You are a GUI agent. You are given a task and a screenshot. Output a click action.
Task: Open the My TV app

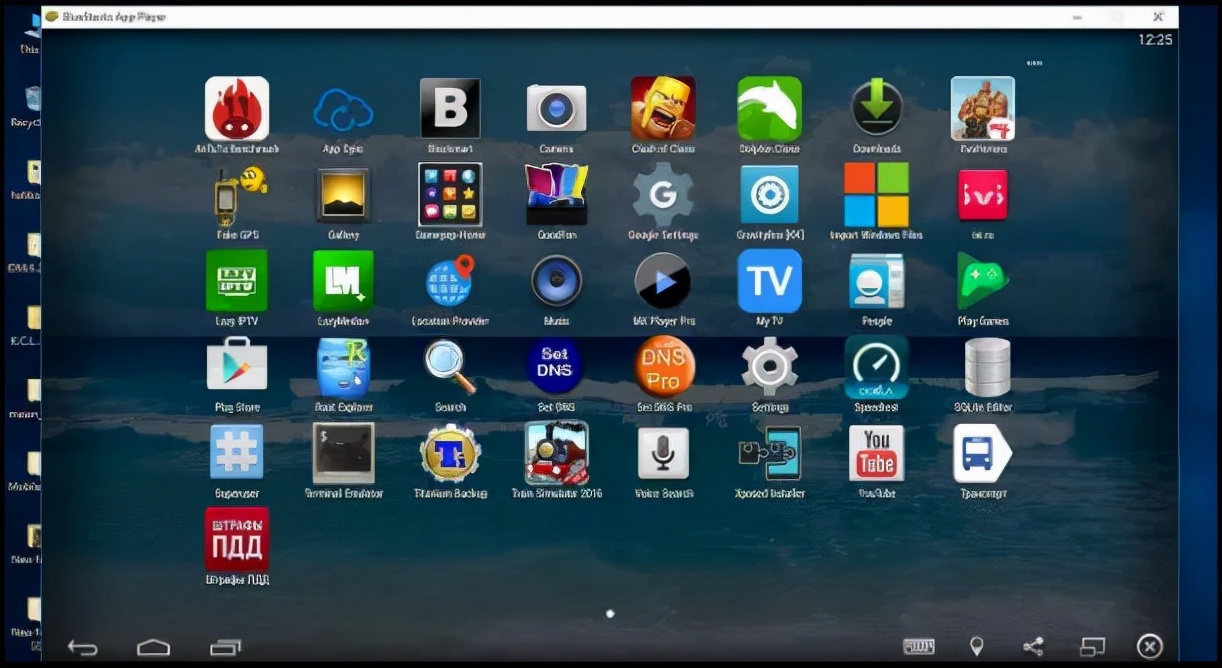coord(769,281)
